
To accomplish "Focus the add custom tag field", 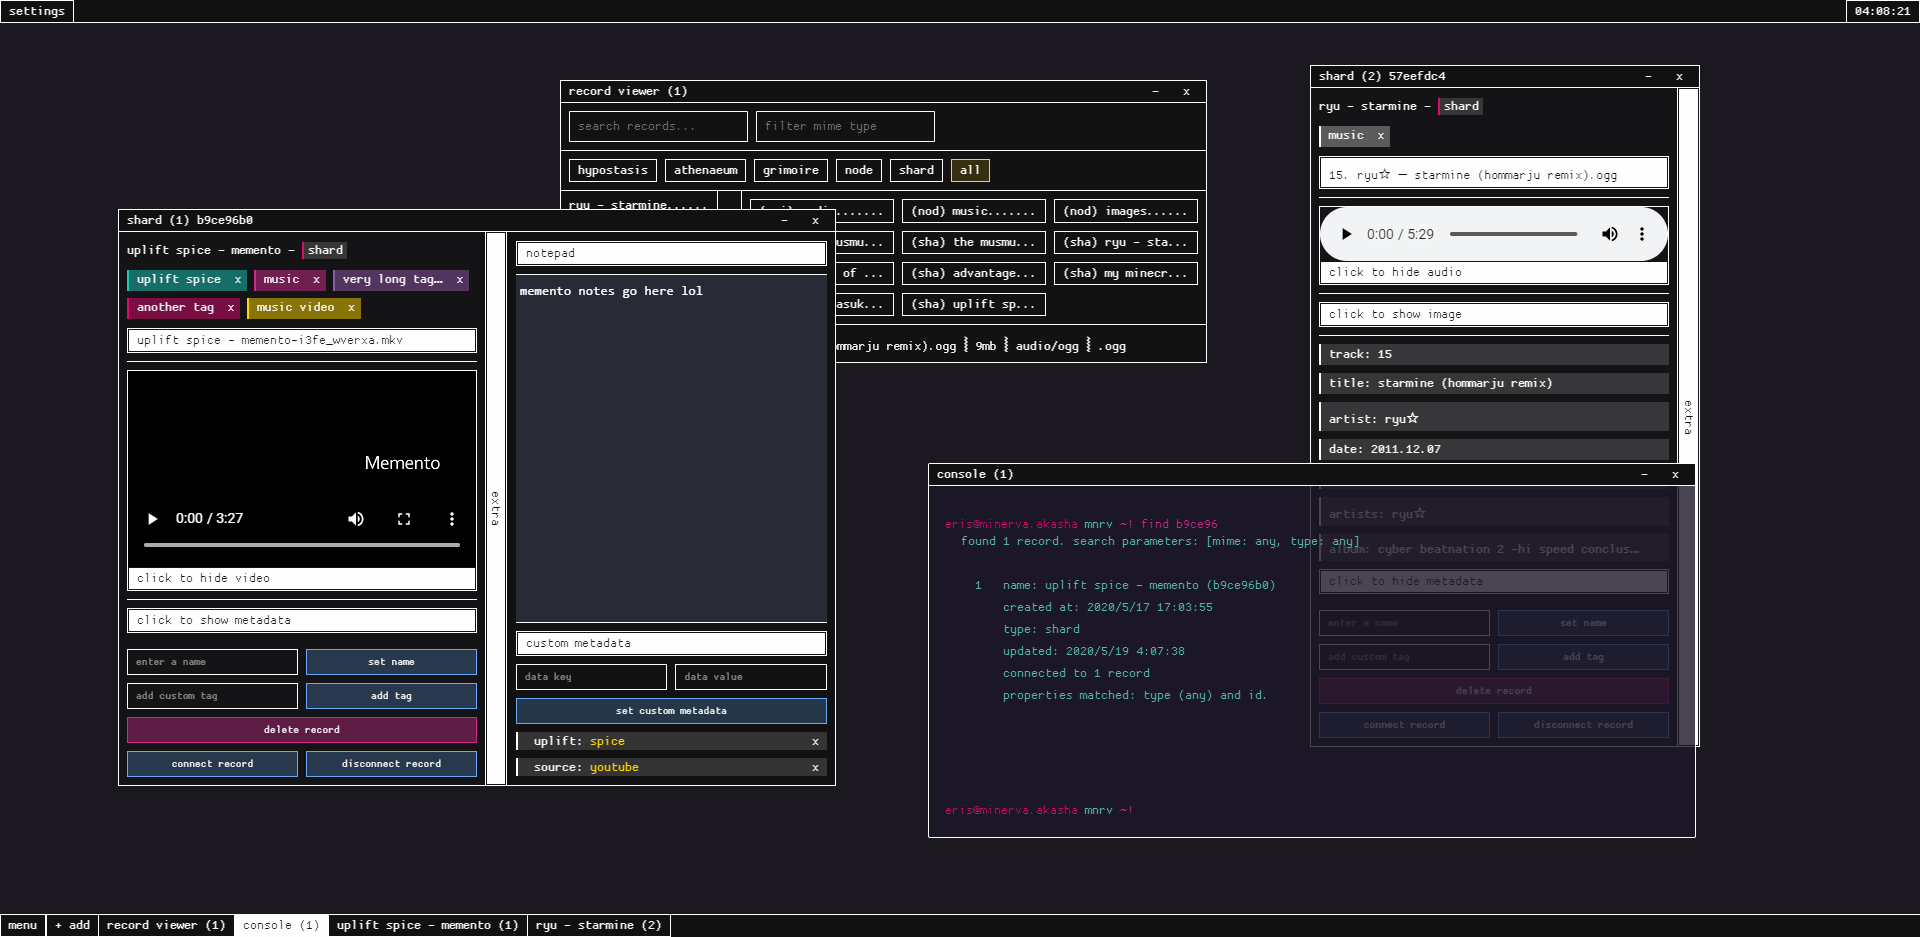I will point(212,696).
